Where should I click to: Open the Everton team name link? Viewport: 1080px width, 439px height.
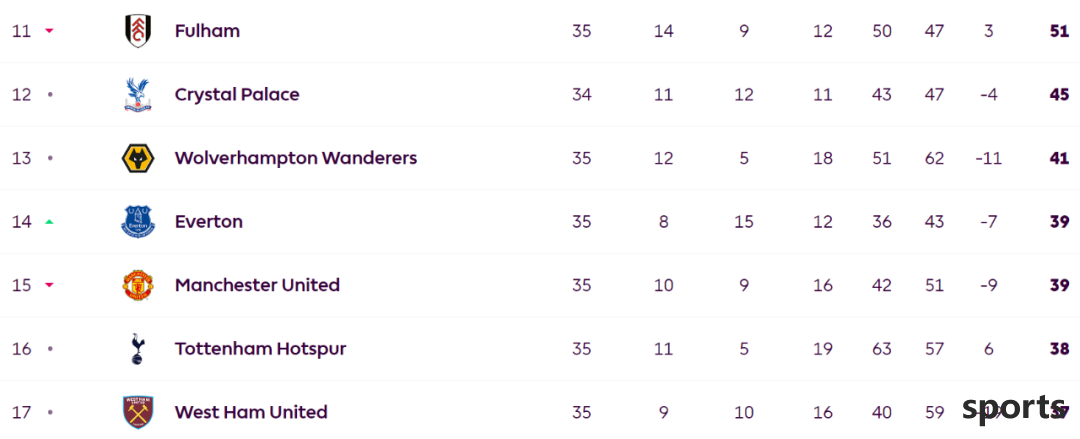[x=209, y=222]
